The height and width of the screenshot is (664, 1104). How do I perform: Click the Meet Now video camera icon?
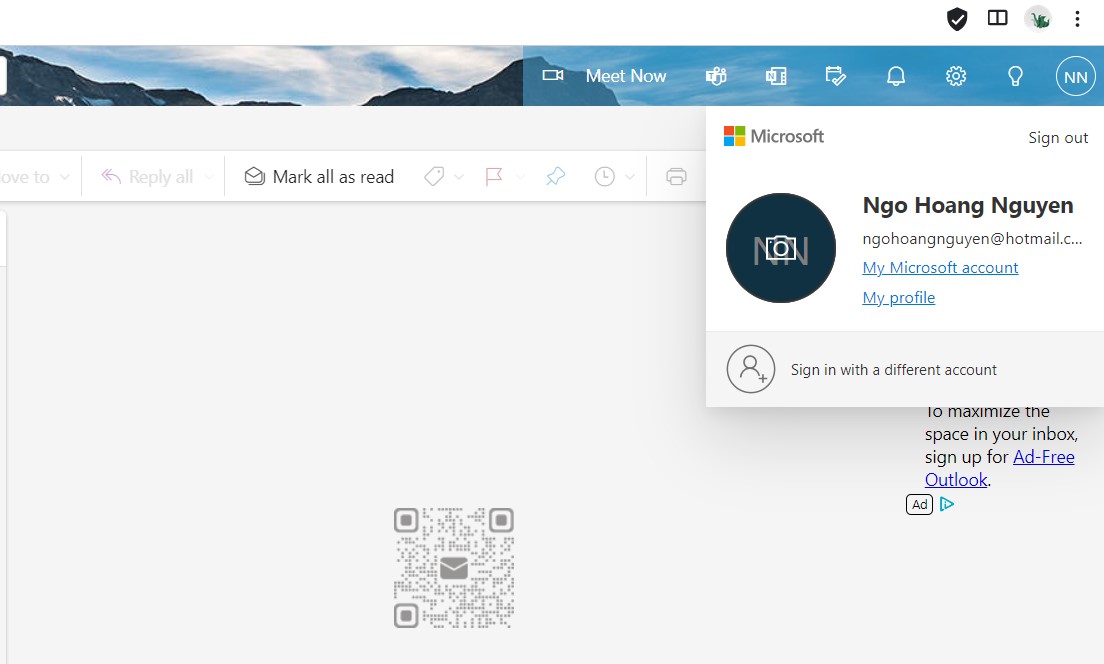tap(553, 75)
